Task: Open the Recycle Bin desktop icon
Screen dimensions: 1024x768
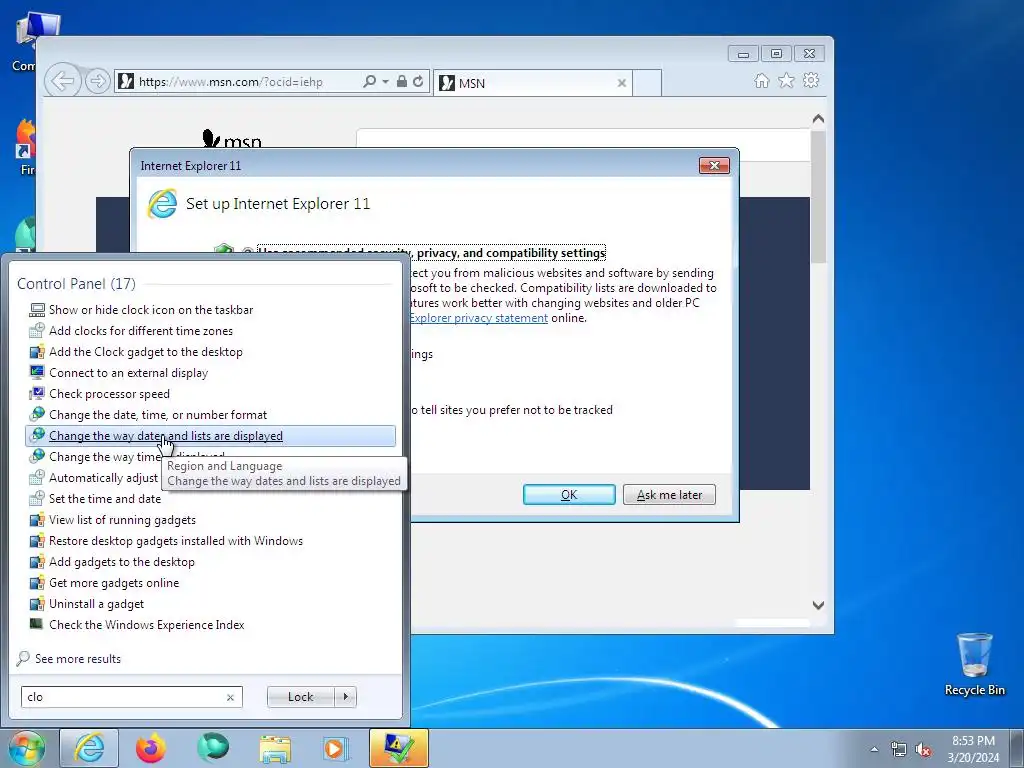Action: click(x=974, y=664)
